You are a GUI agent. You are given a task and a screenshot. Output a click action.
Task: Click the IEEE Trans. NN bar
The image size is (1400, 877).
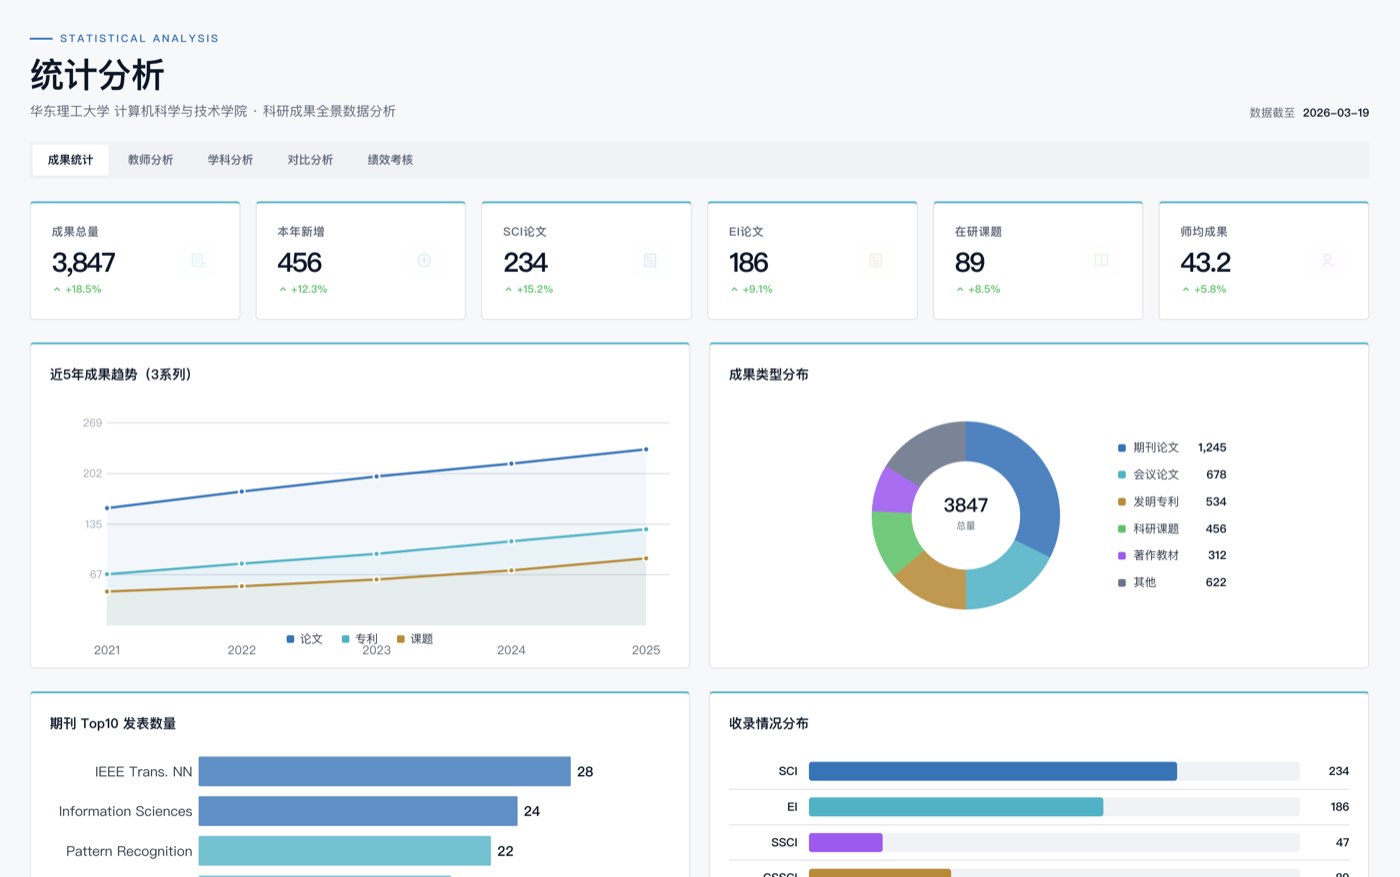(x=384, y=772)
